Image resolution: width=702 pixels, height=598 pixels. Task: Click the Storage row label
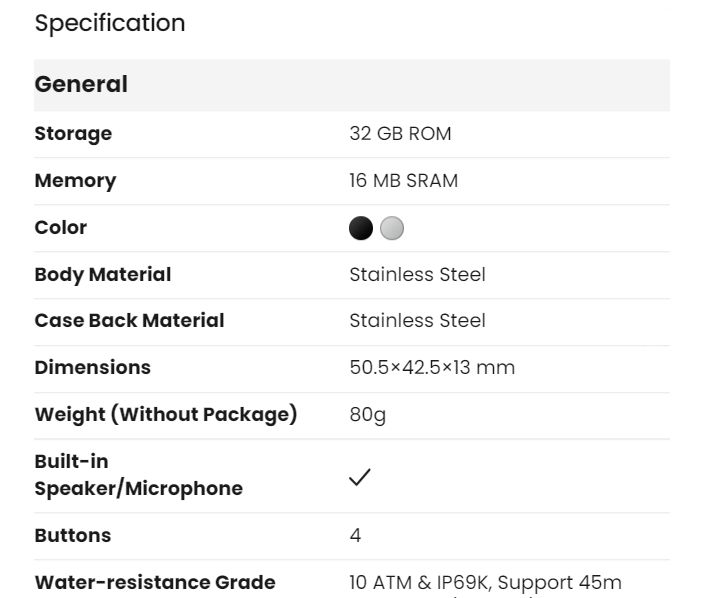[73, 134]
